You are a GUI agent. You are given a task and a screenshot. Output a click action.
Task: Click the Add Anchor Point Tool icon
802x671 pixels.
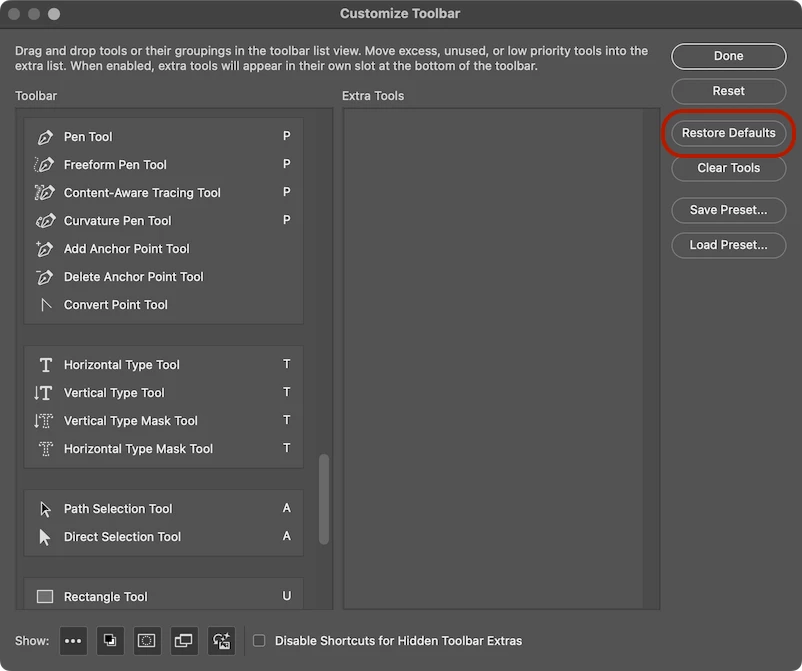(x=44, y=249)
